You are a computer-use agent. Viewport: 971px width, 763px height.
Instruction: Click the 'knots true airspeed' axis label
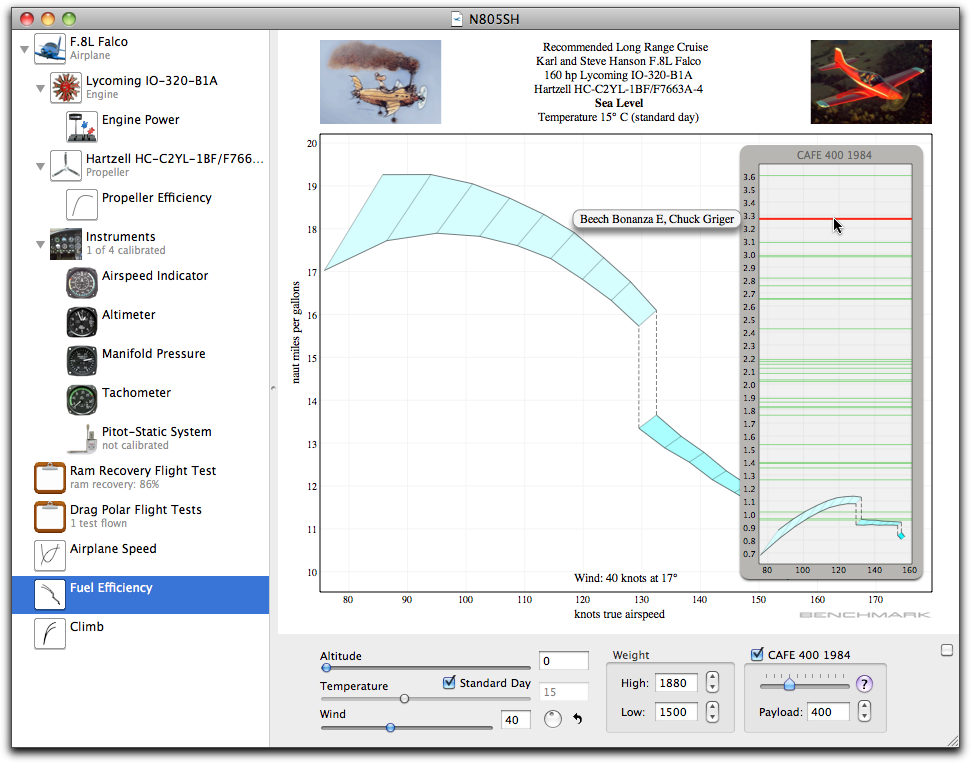[x=619, y=614]
